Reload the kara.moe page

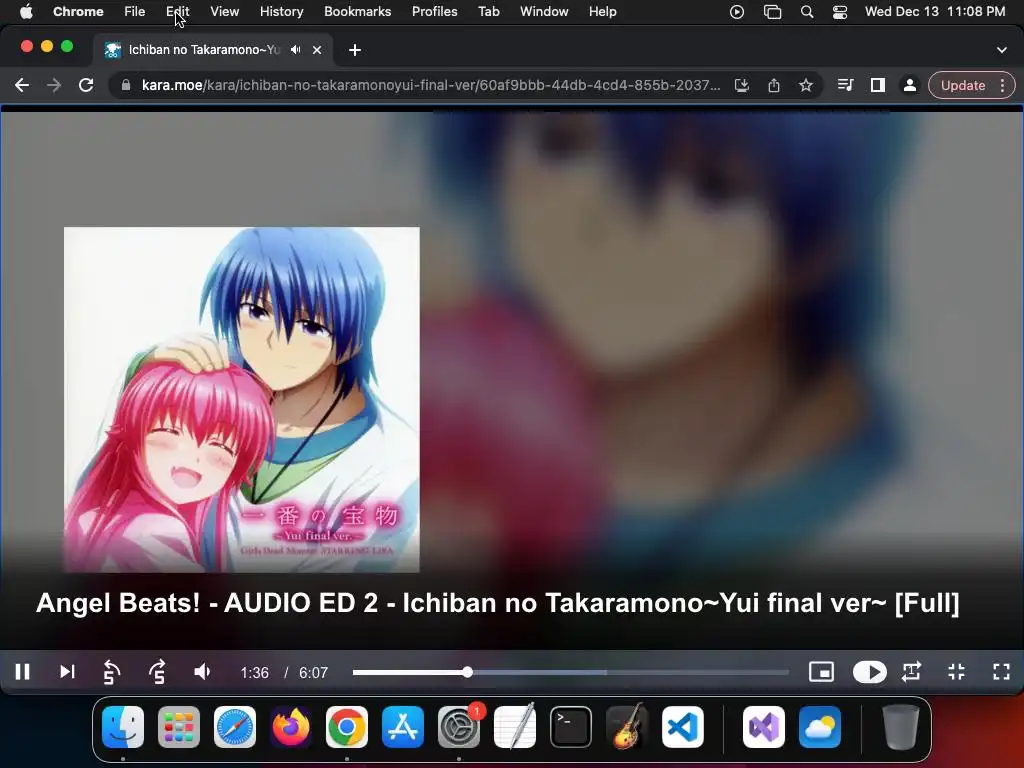coord(86,85)
